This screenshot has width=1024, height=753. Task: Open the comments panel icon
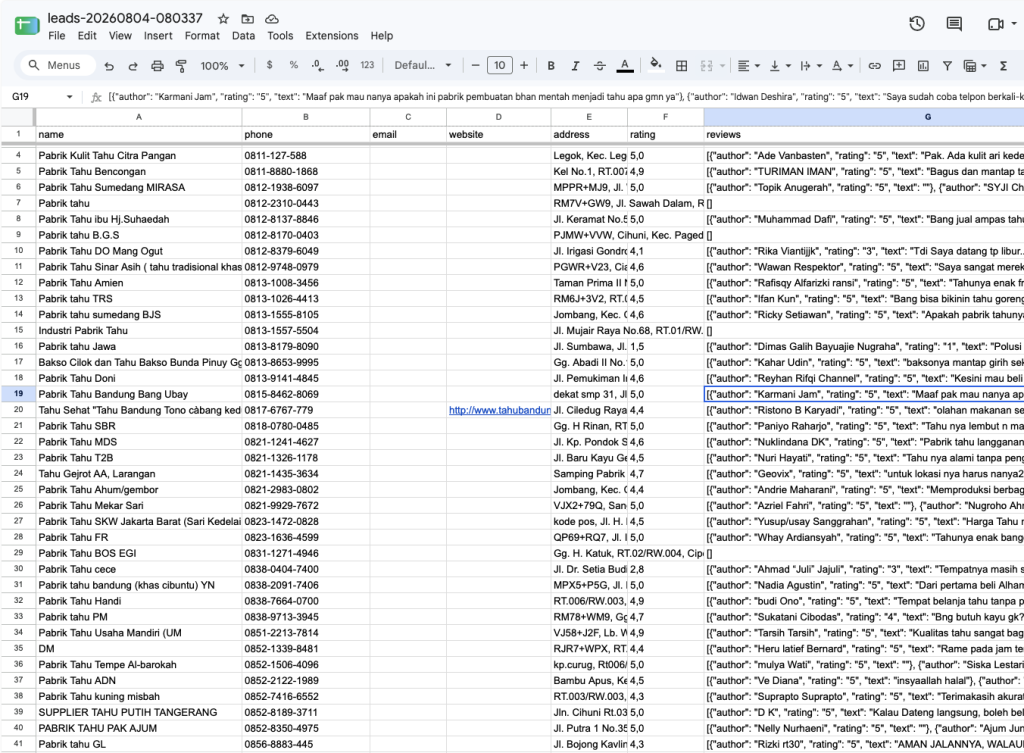coord(954,24)
